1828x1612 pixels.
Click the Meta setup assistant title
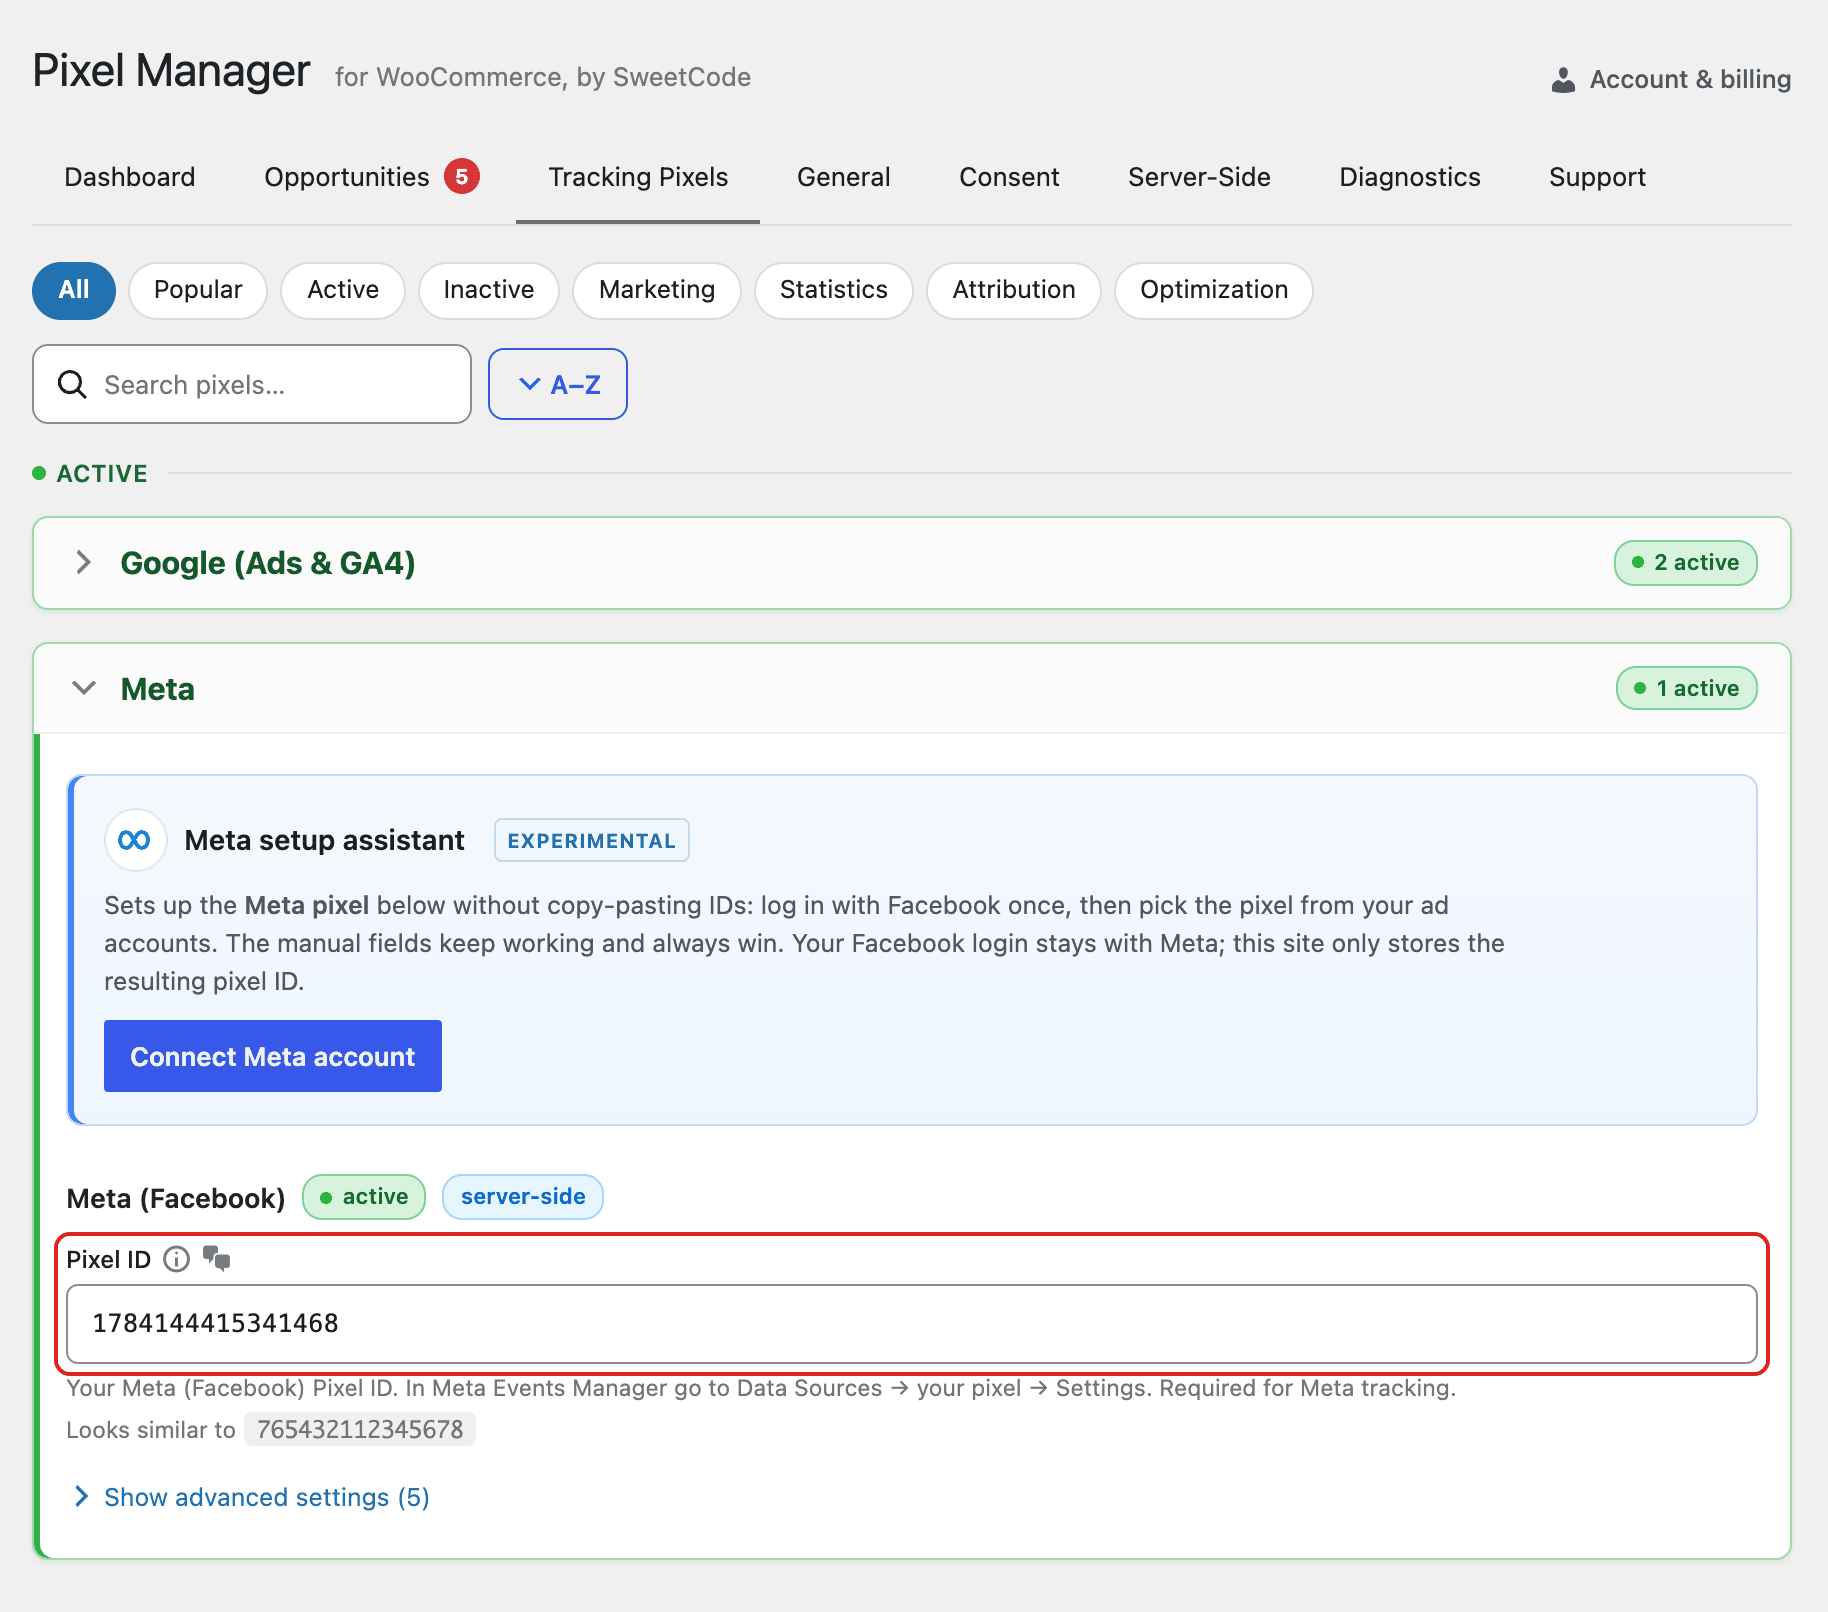point(325,840)
